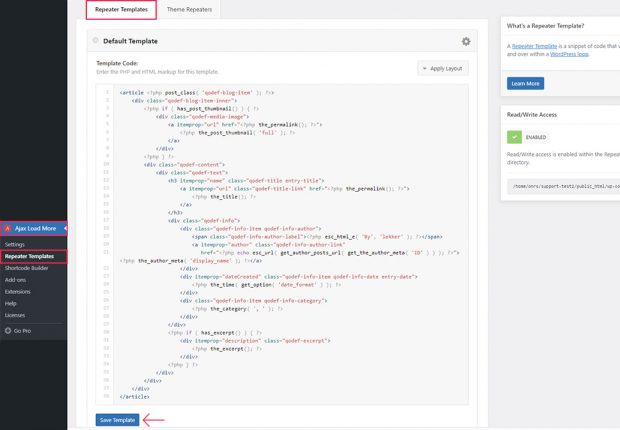Open the Apply Layout dropdown
The height and width of the screenshot is (430, 620).
click(442, 68)
